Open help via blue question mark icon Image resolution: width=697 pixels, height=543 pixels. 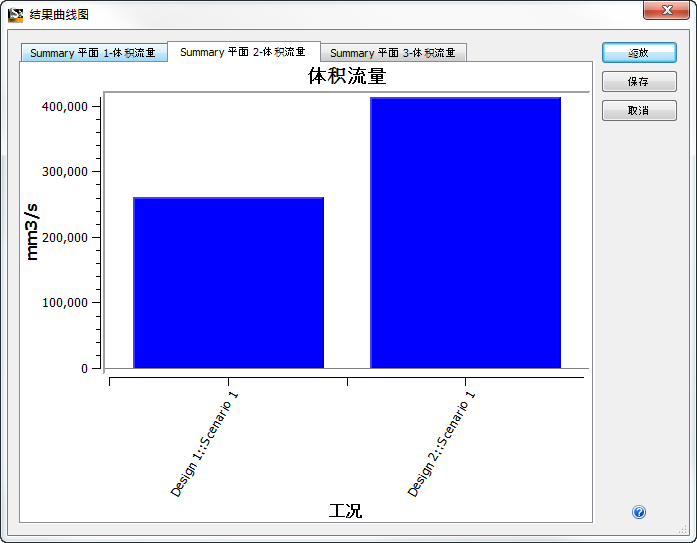coord(639,512)
